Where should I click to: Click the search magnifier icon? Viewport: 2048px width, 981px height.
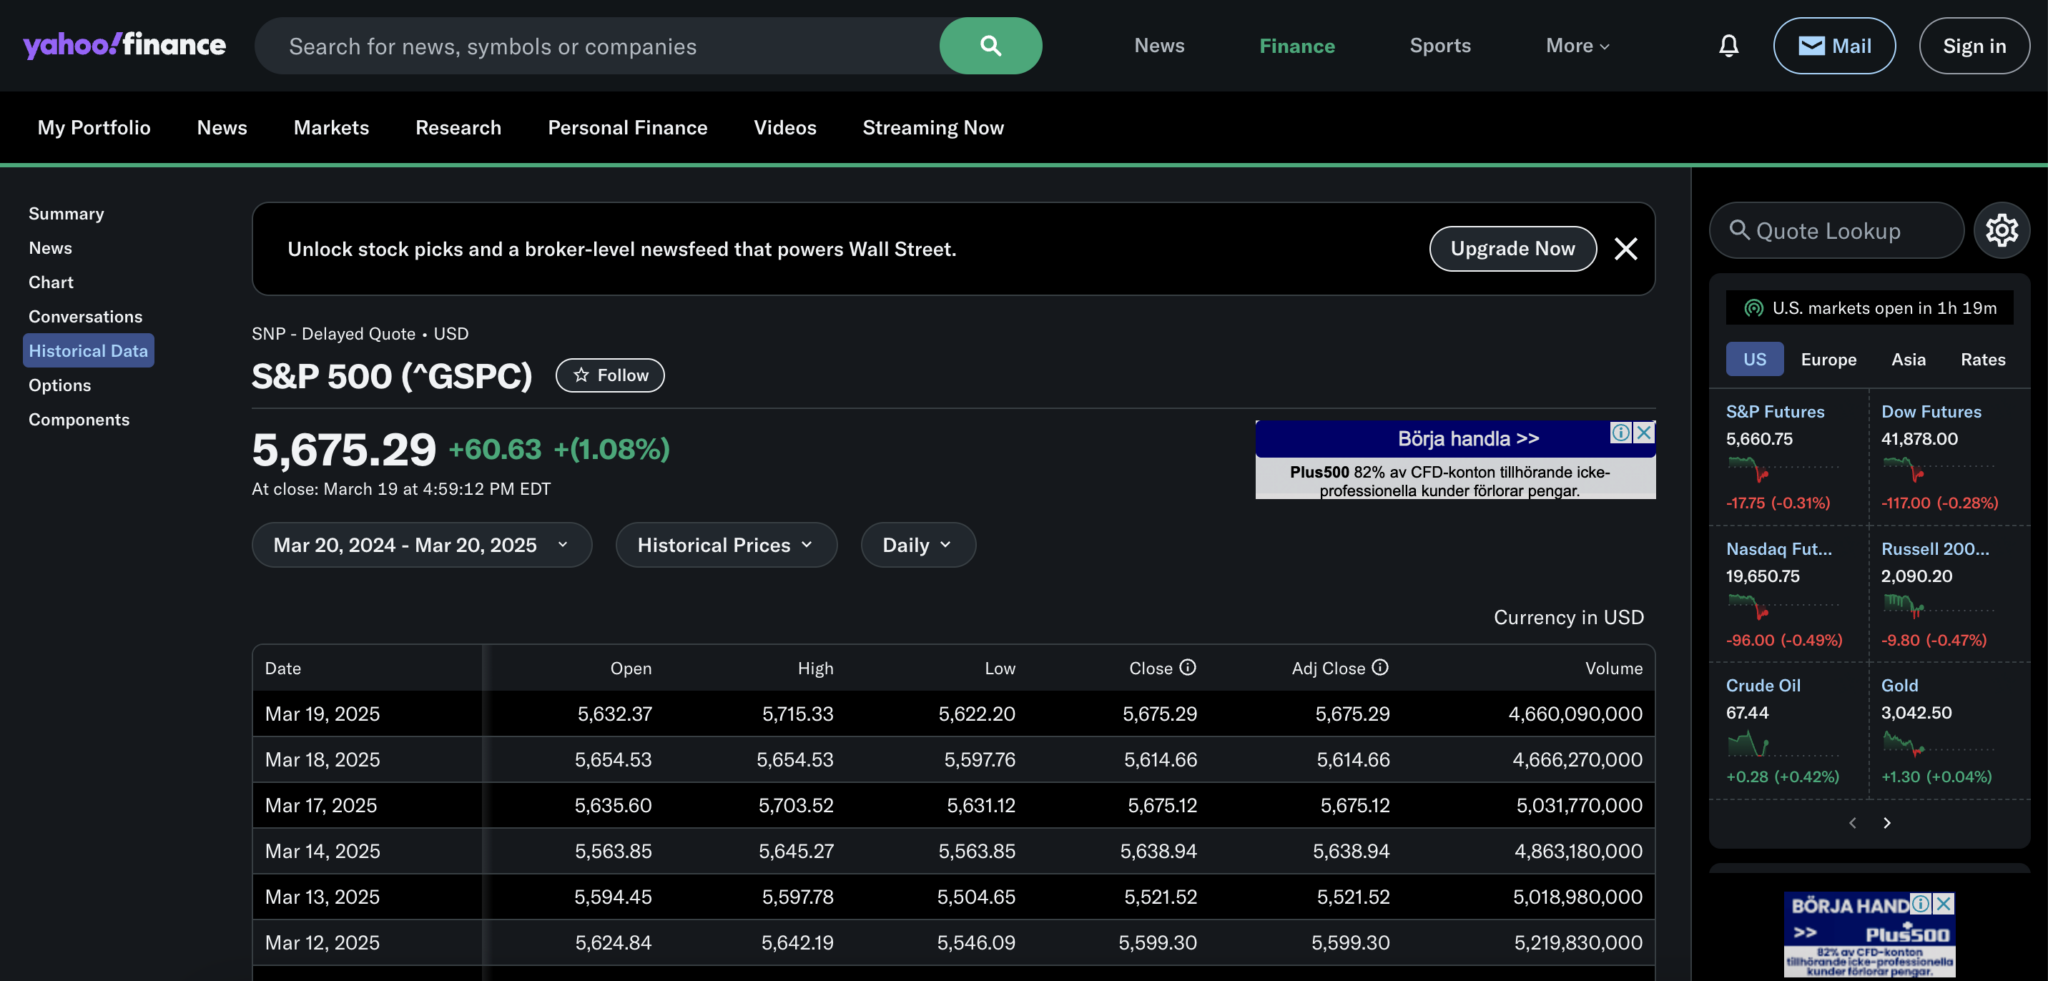click(x=989, y=45)
